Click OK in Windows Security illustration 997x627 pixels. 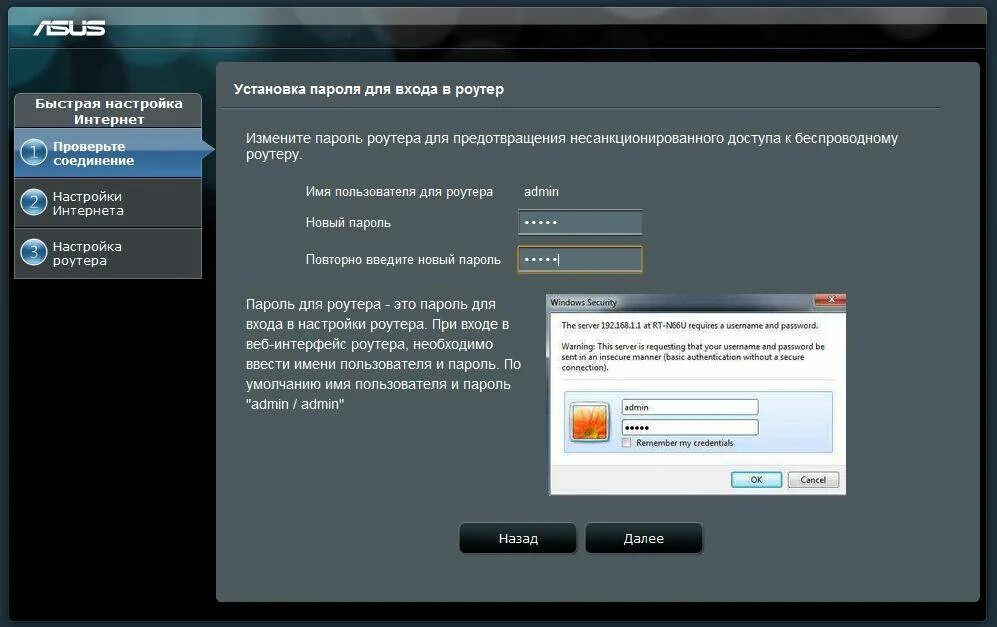[756, 479]
